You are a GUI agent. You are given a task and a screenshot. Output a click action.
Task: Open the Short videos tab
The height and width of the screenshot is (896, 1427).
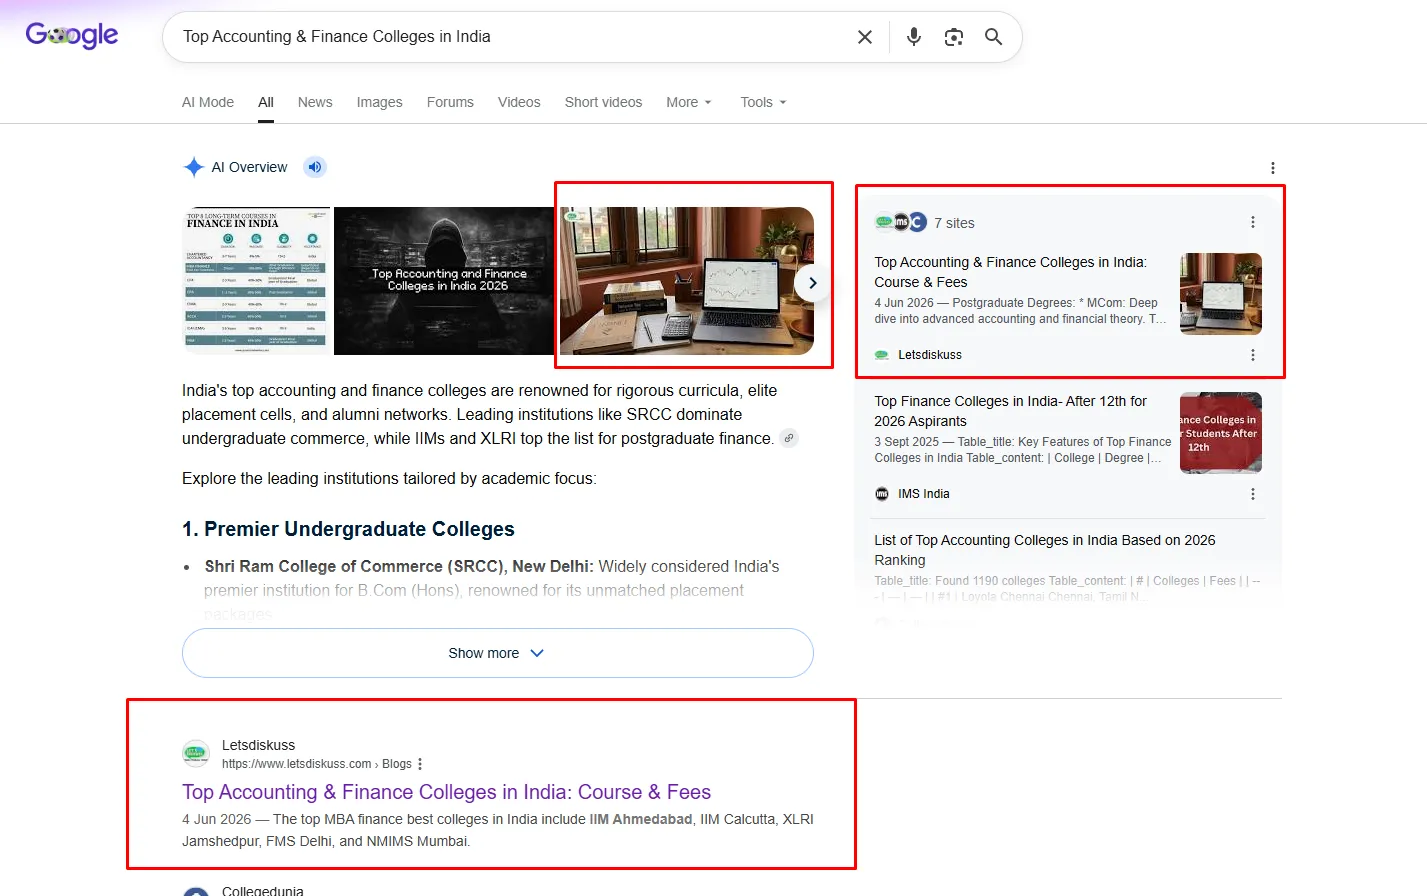coord(603,102)
